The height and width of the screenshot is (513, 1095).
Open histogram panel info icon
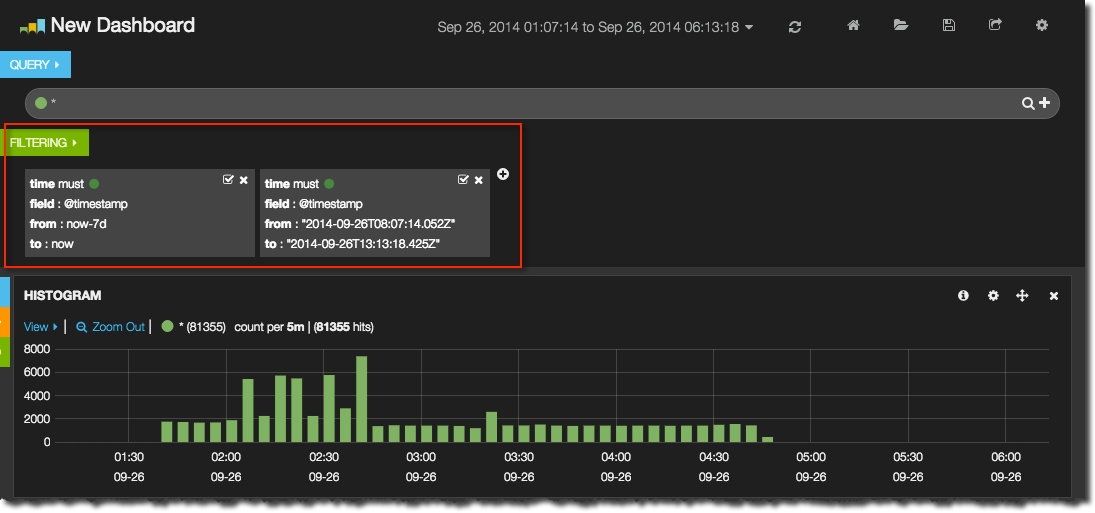click(963, 296)
